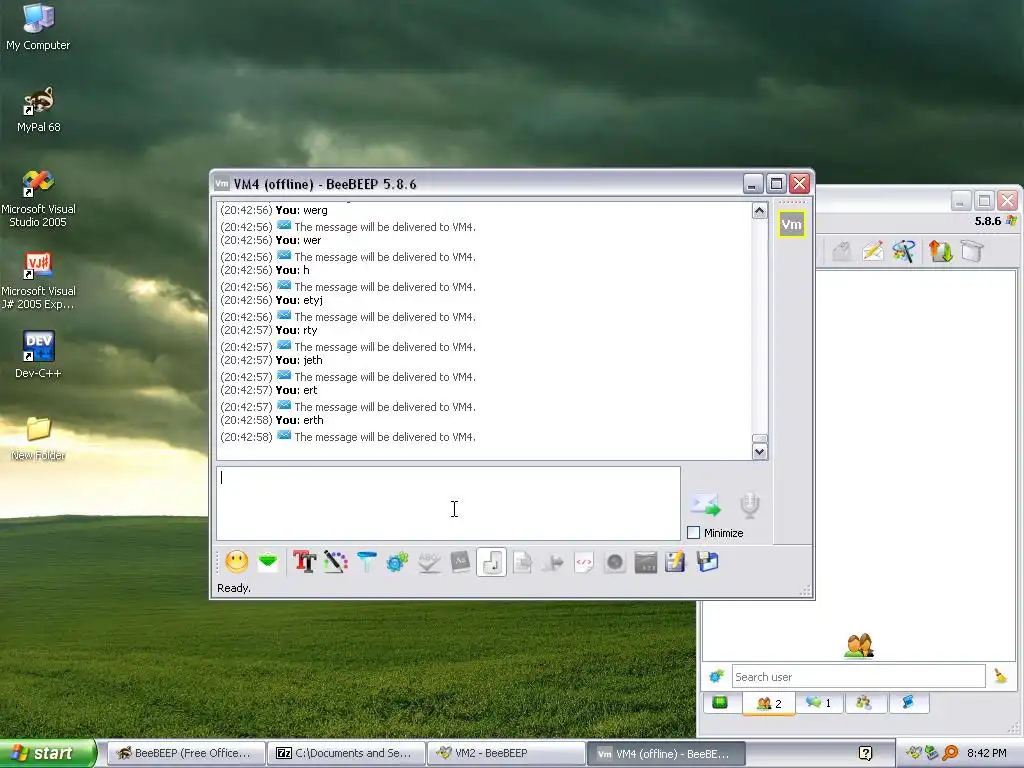1024x768 pixels.
Task: Open My Computer desktop icon
Action: (x=38, y=27)
